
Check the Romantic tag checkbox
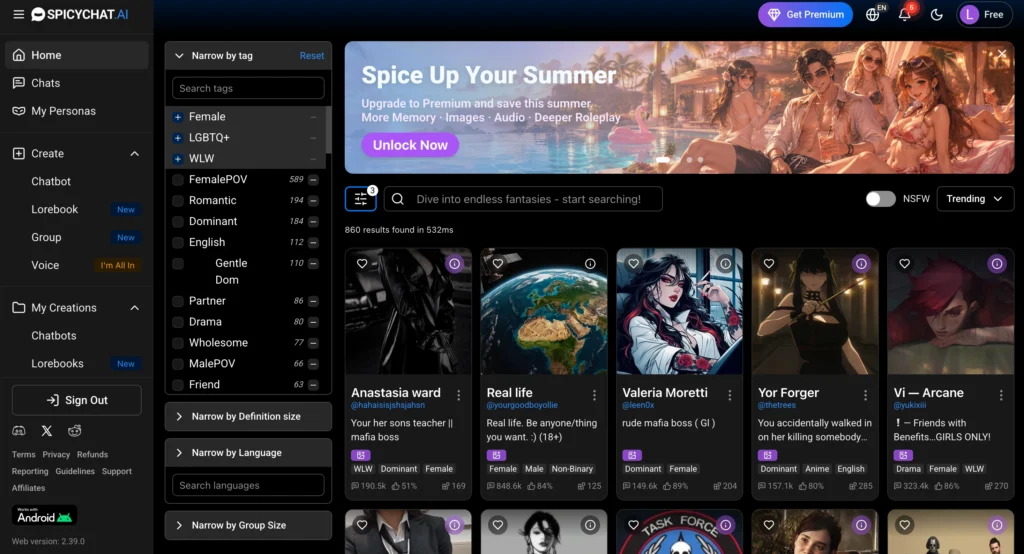[x=178, y=201]
